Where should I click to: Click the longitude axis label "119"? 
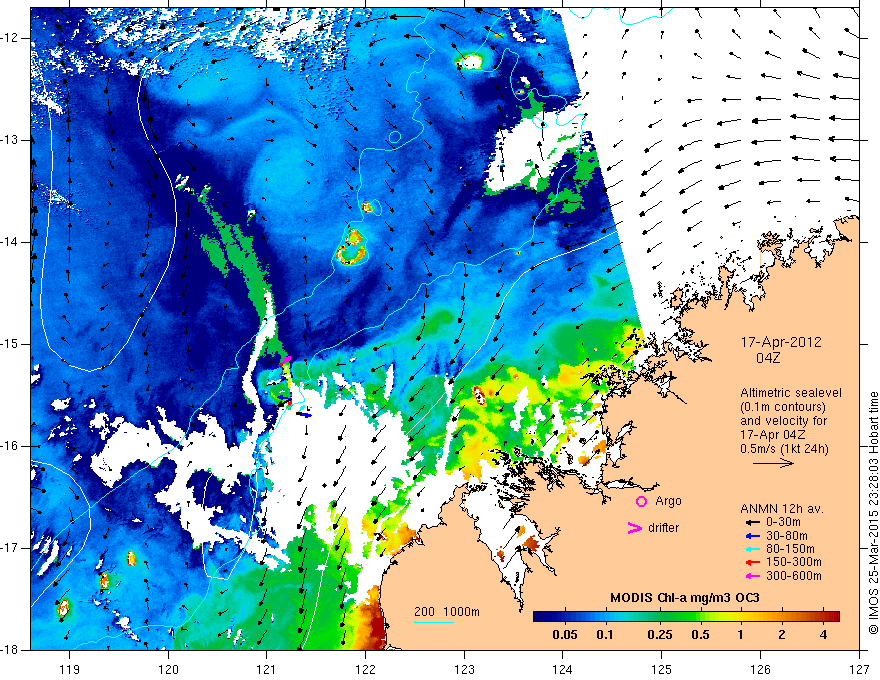tap(70, 669)
